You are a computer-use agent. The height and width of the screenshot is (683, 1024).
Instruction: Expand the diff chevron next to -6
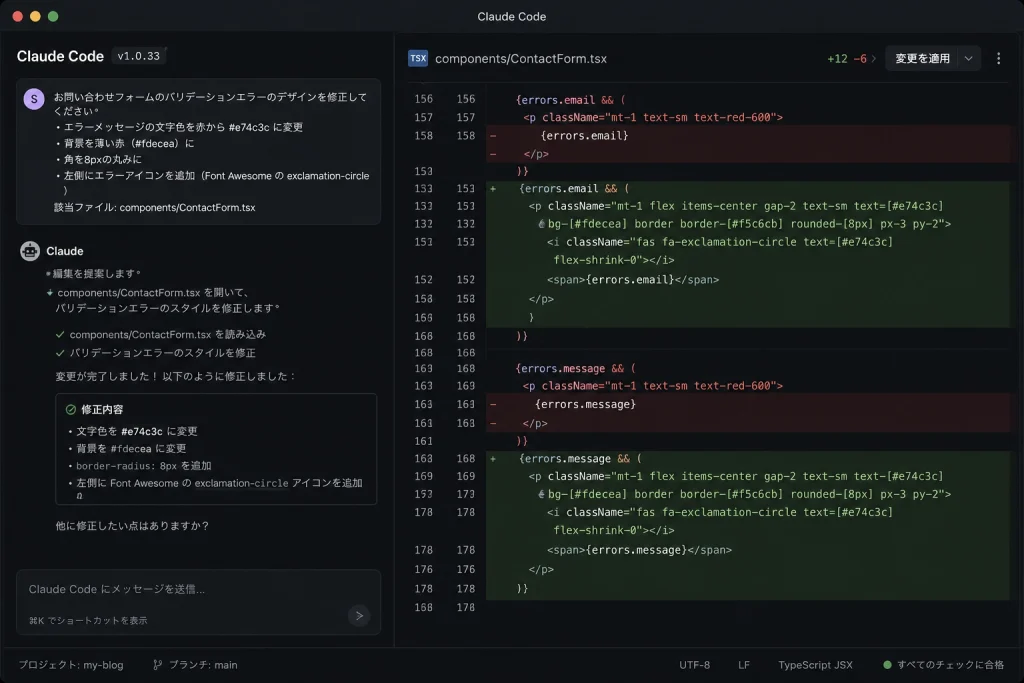874,58
